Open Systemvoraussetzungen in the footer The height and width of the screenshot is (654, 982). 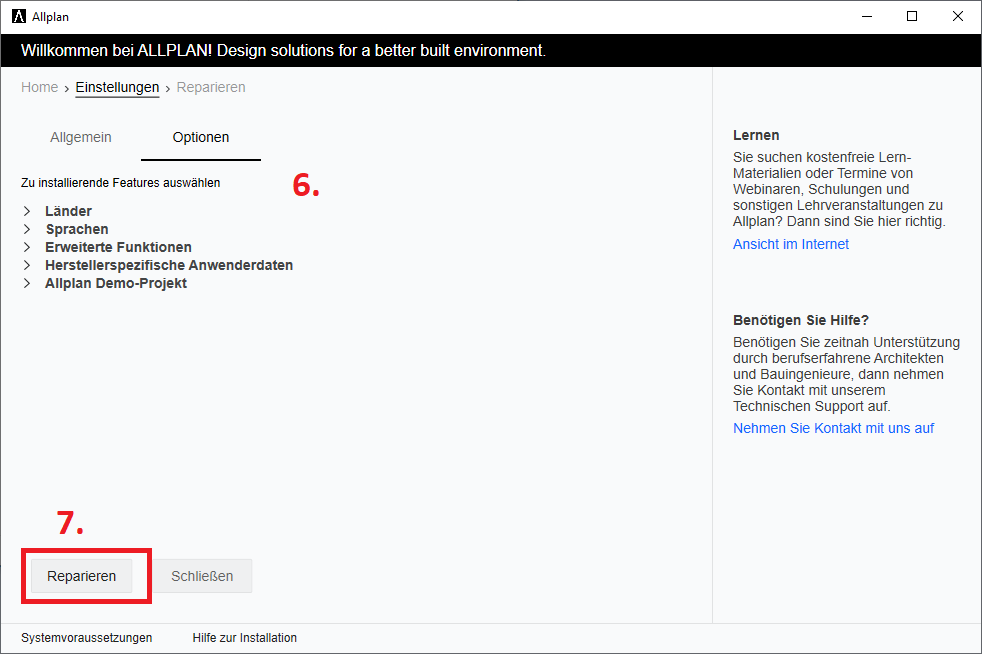87,638
